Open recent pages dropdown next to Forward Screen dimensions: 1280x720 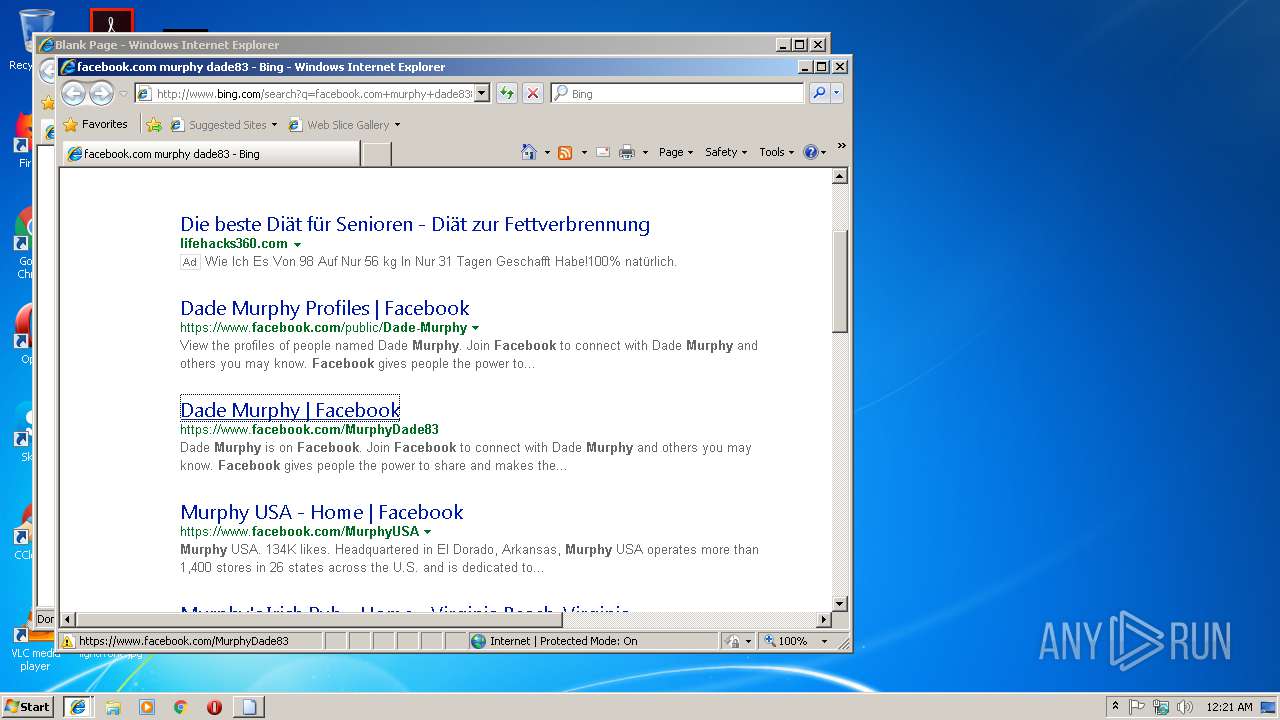123,94
